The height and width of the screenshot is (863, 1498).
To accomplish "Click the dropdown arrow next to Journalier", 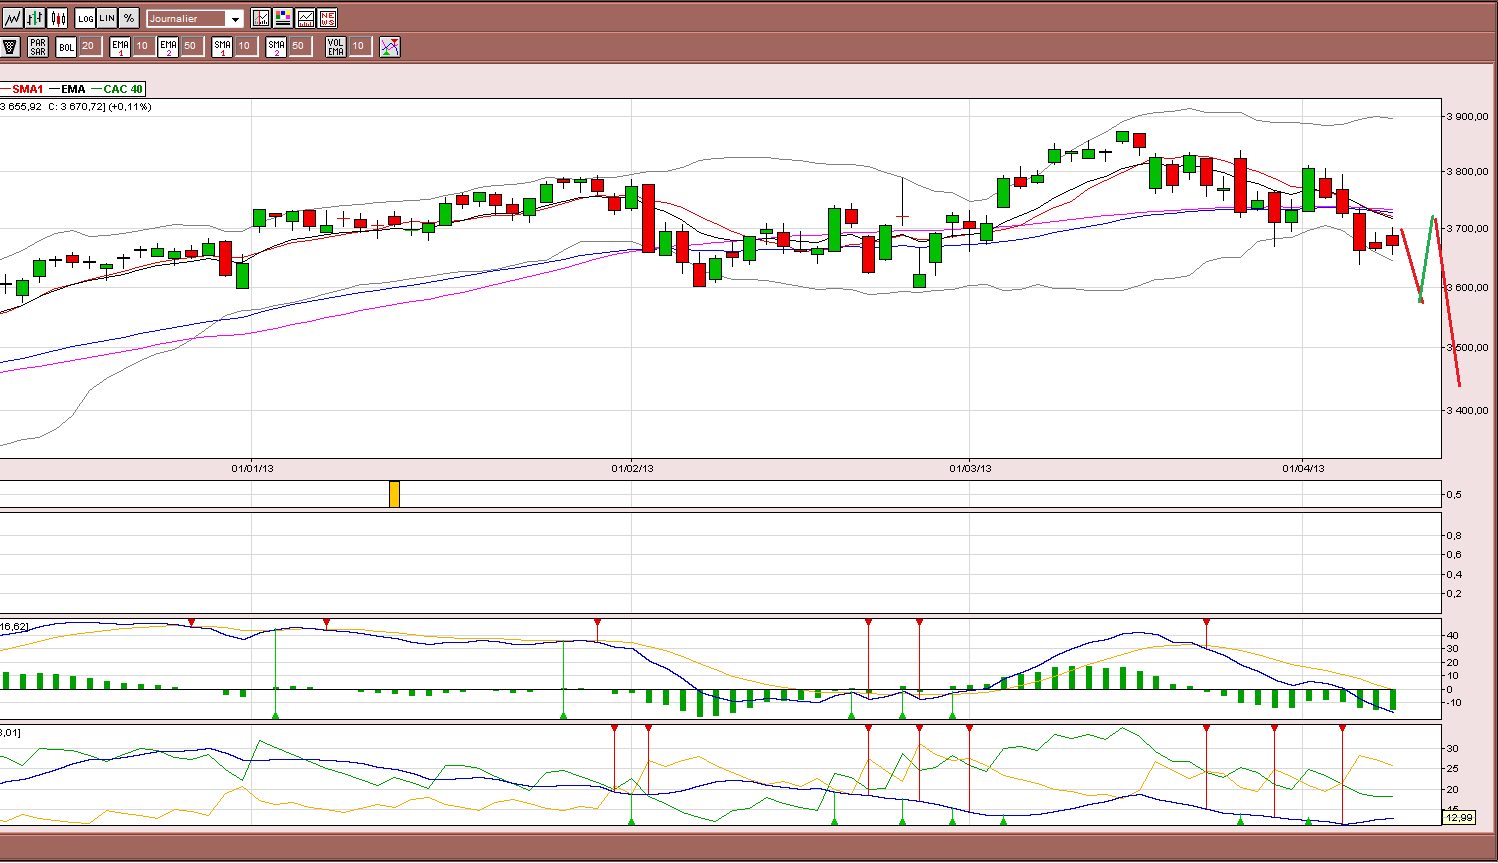I will (235, 19).
